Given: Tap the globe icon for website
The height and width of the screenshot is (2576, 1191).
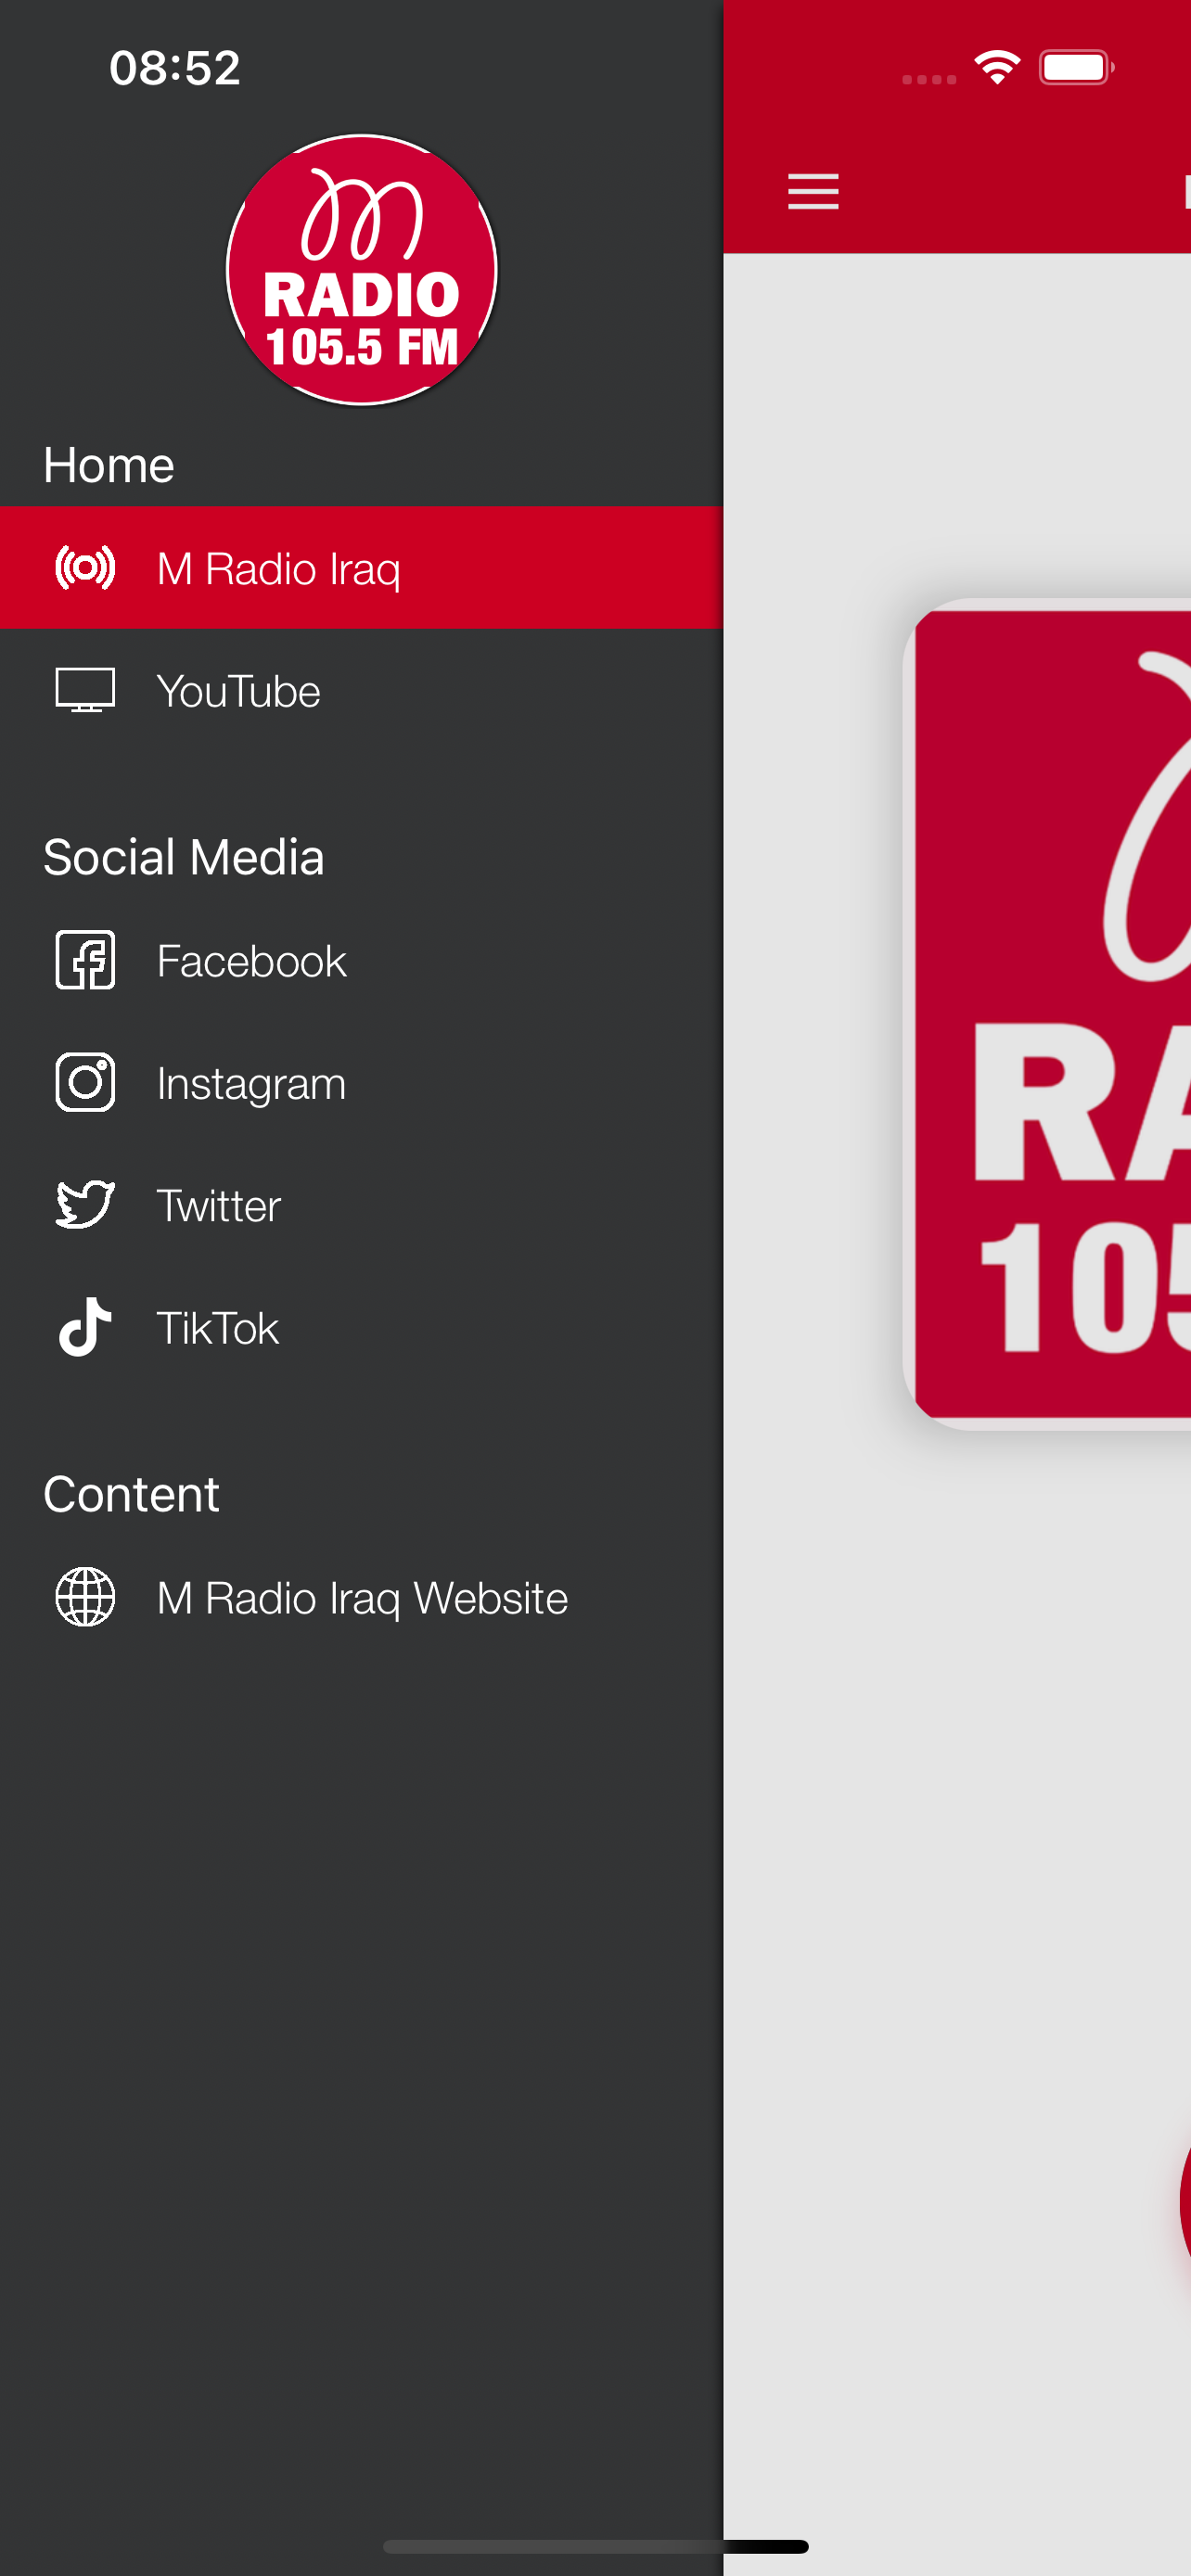Looking at the screenshot, I should [x=85, y=1597].
